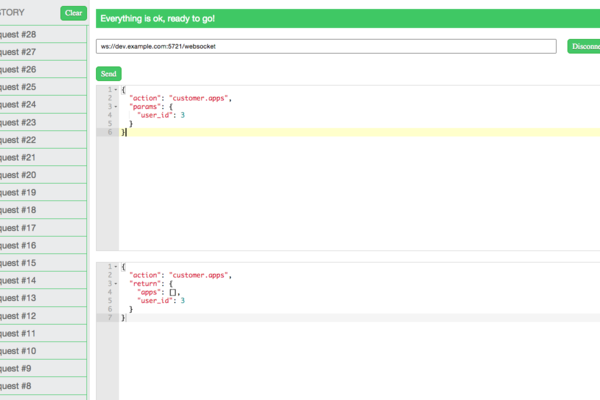Open history Request #24
The image size is (600, 400).
43,105
